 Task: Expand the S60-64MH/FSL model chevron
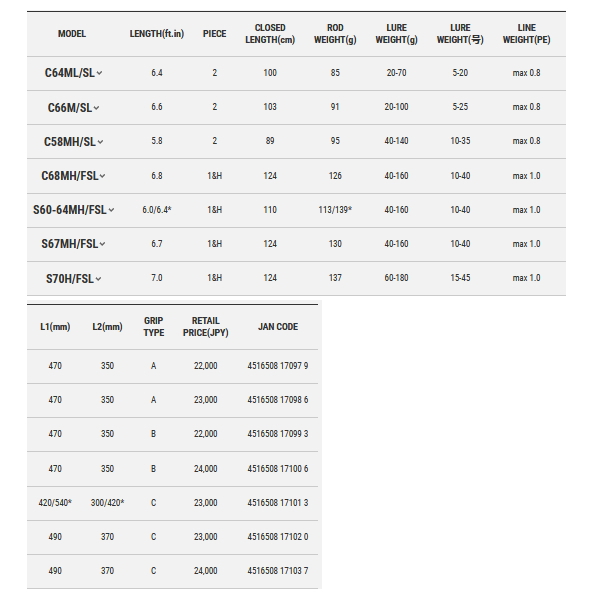click(x=111, y=210)
